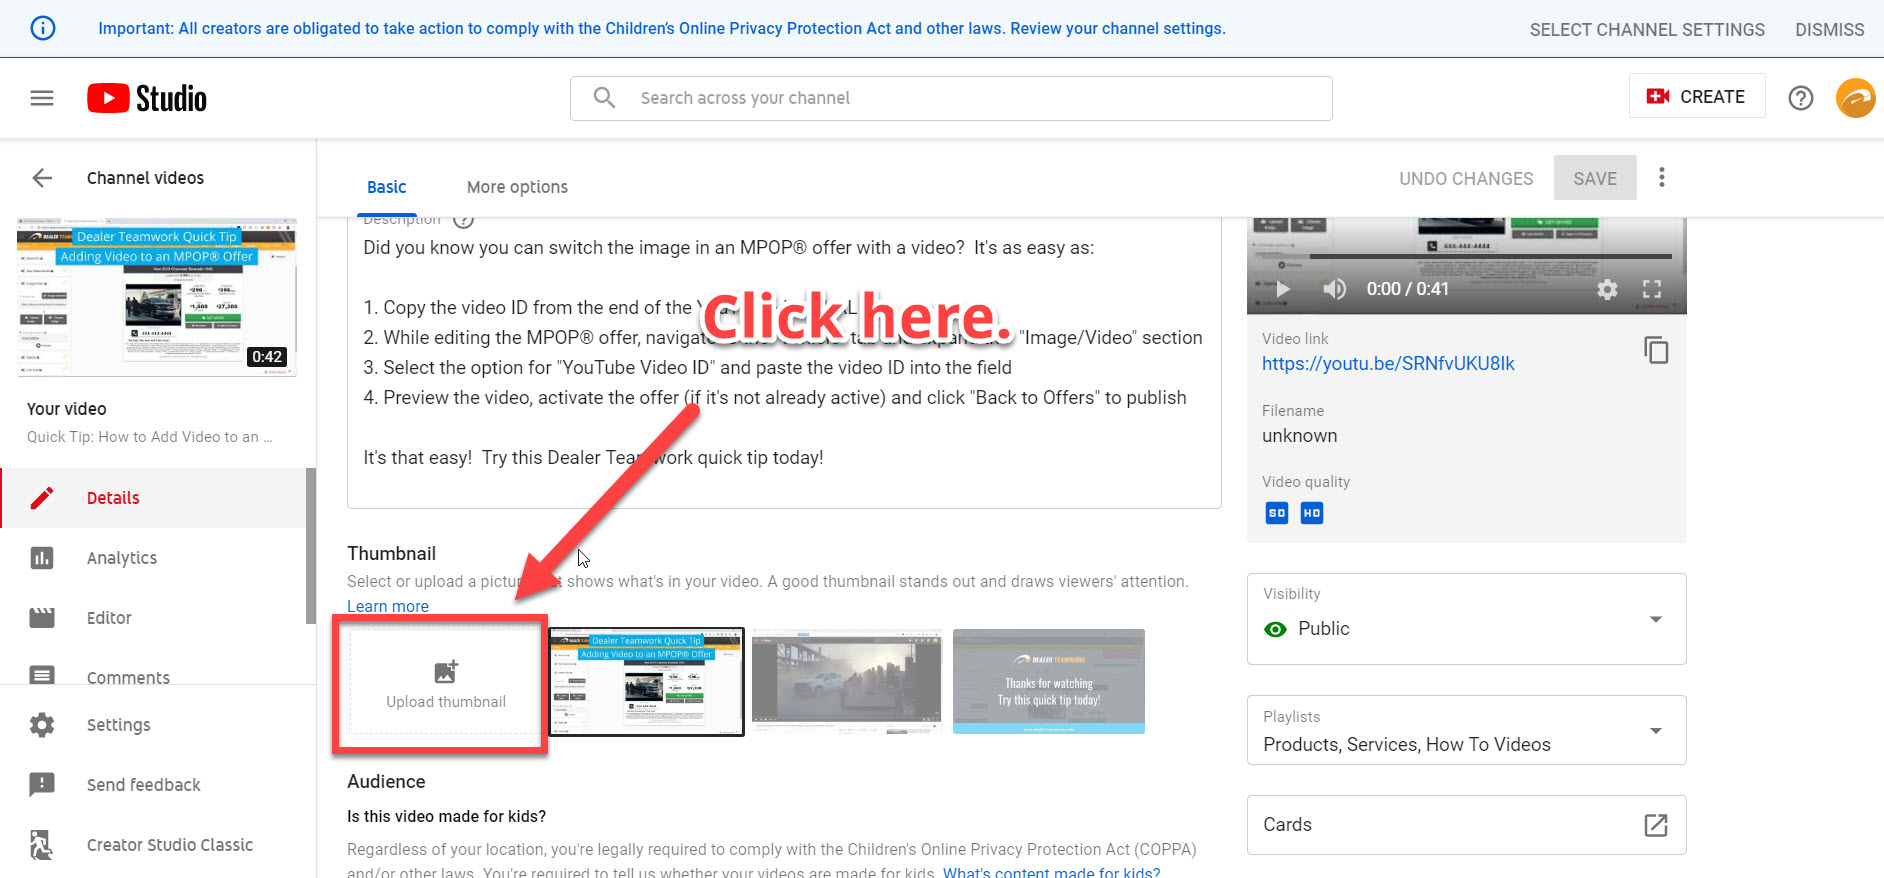This screenshot has width=1884, height=878.
Task: Select the Thanks for watching thumbnail
Action: click(x=1049, y=681)
